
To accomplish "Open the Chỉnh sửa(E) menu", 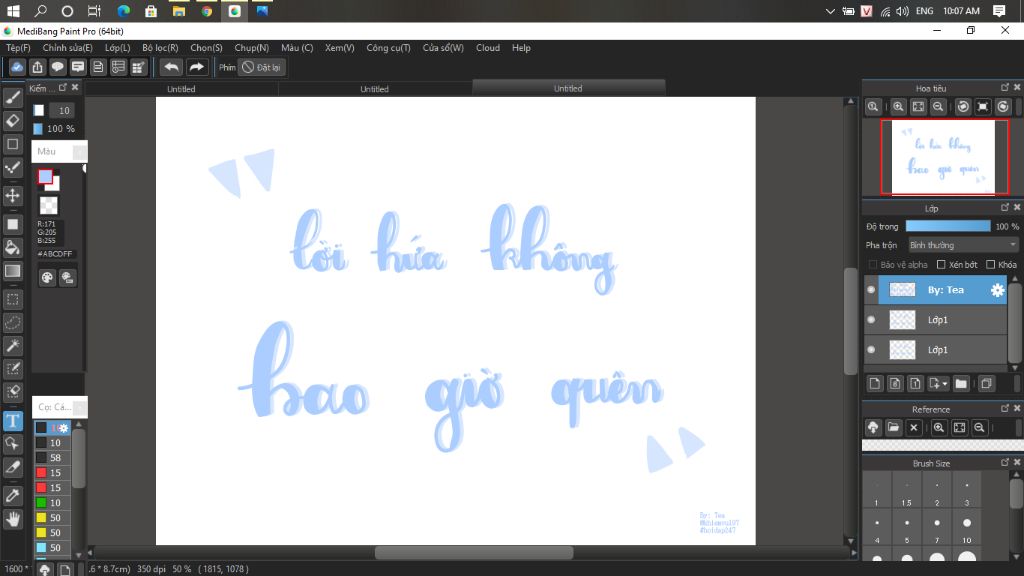I will [x=67, y=48].
